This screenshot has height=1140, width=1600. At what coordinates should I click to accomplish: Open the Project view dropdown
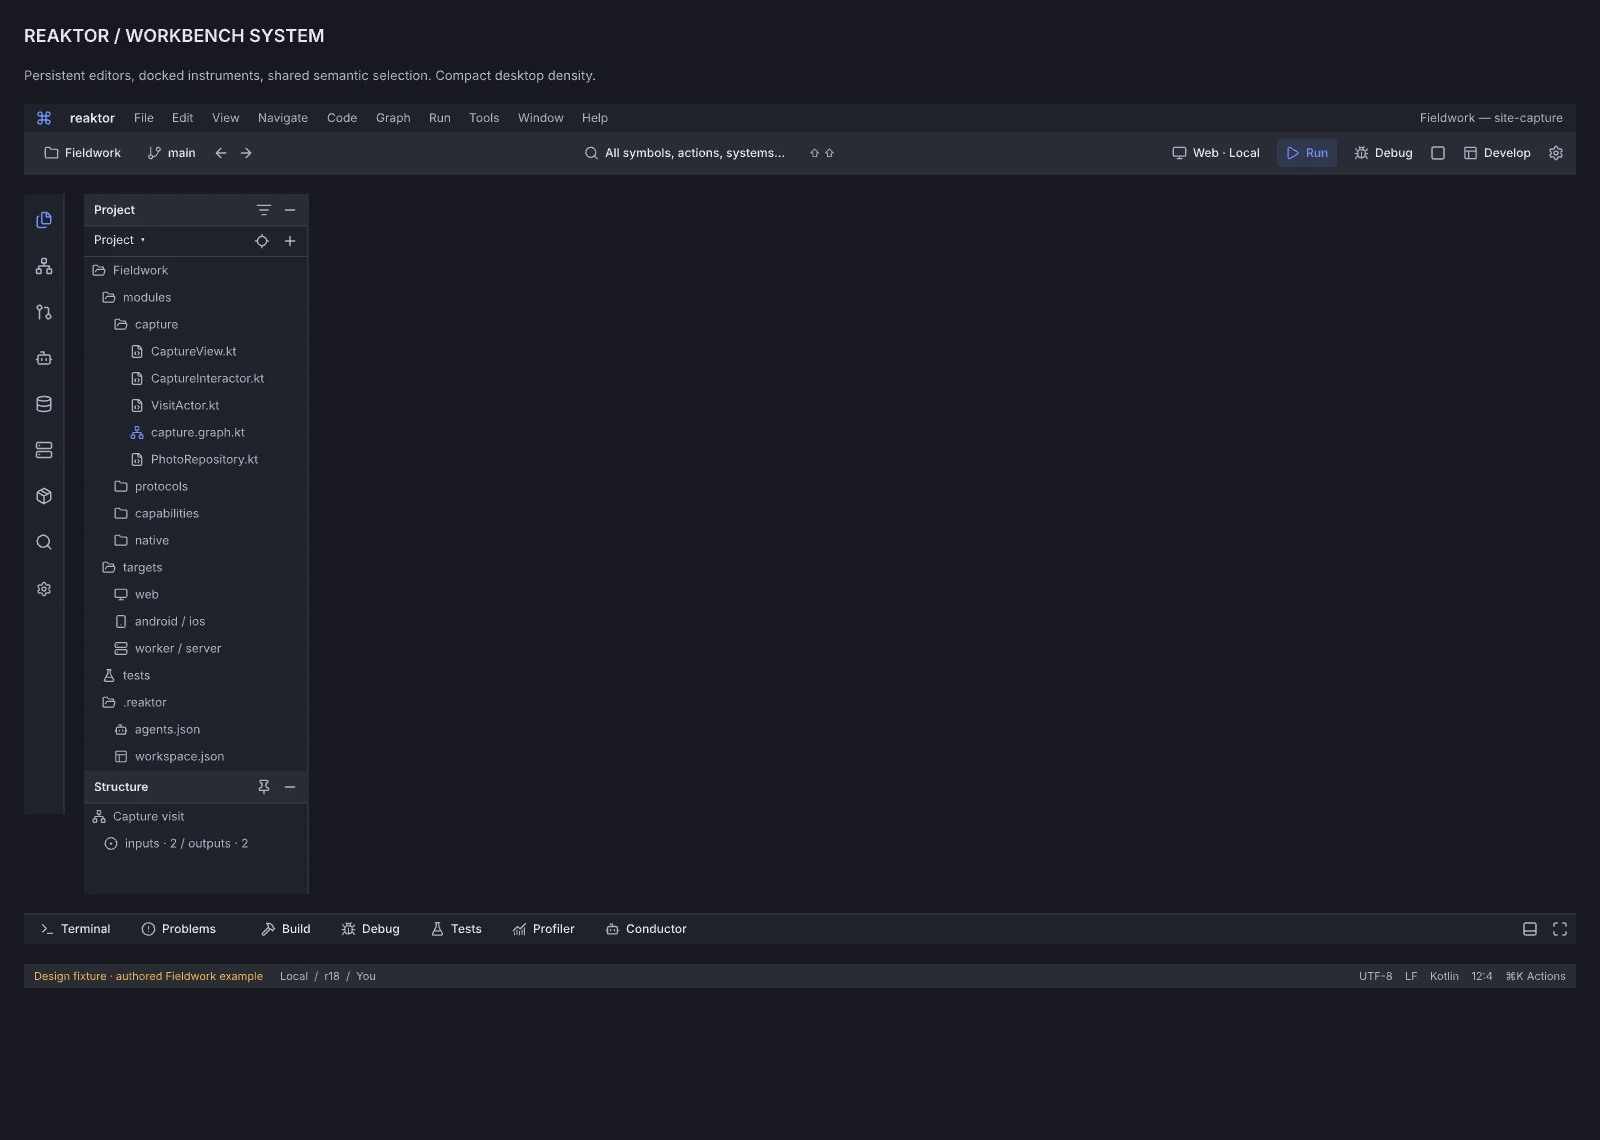[x=120, y=240]
